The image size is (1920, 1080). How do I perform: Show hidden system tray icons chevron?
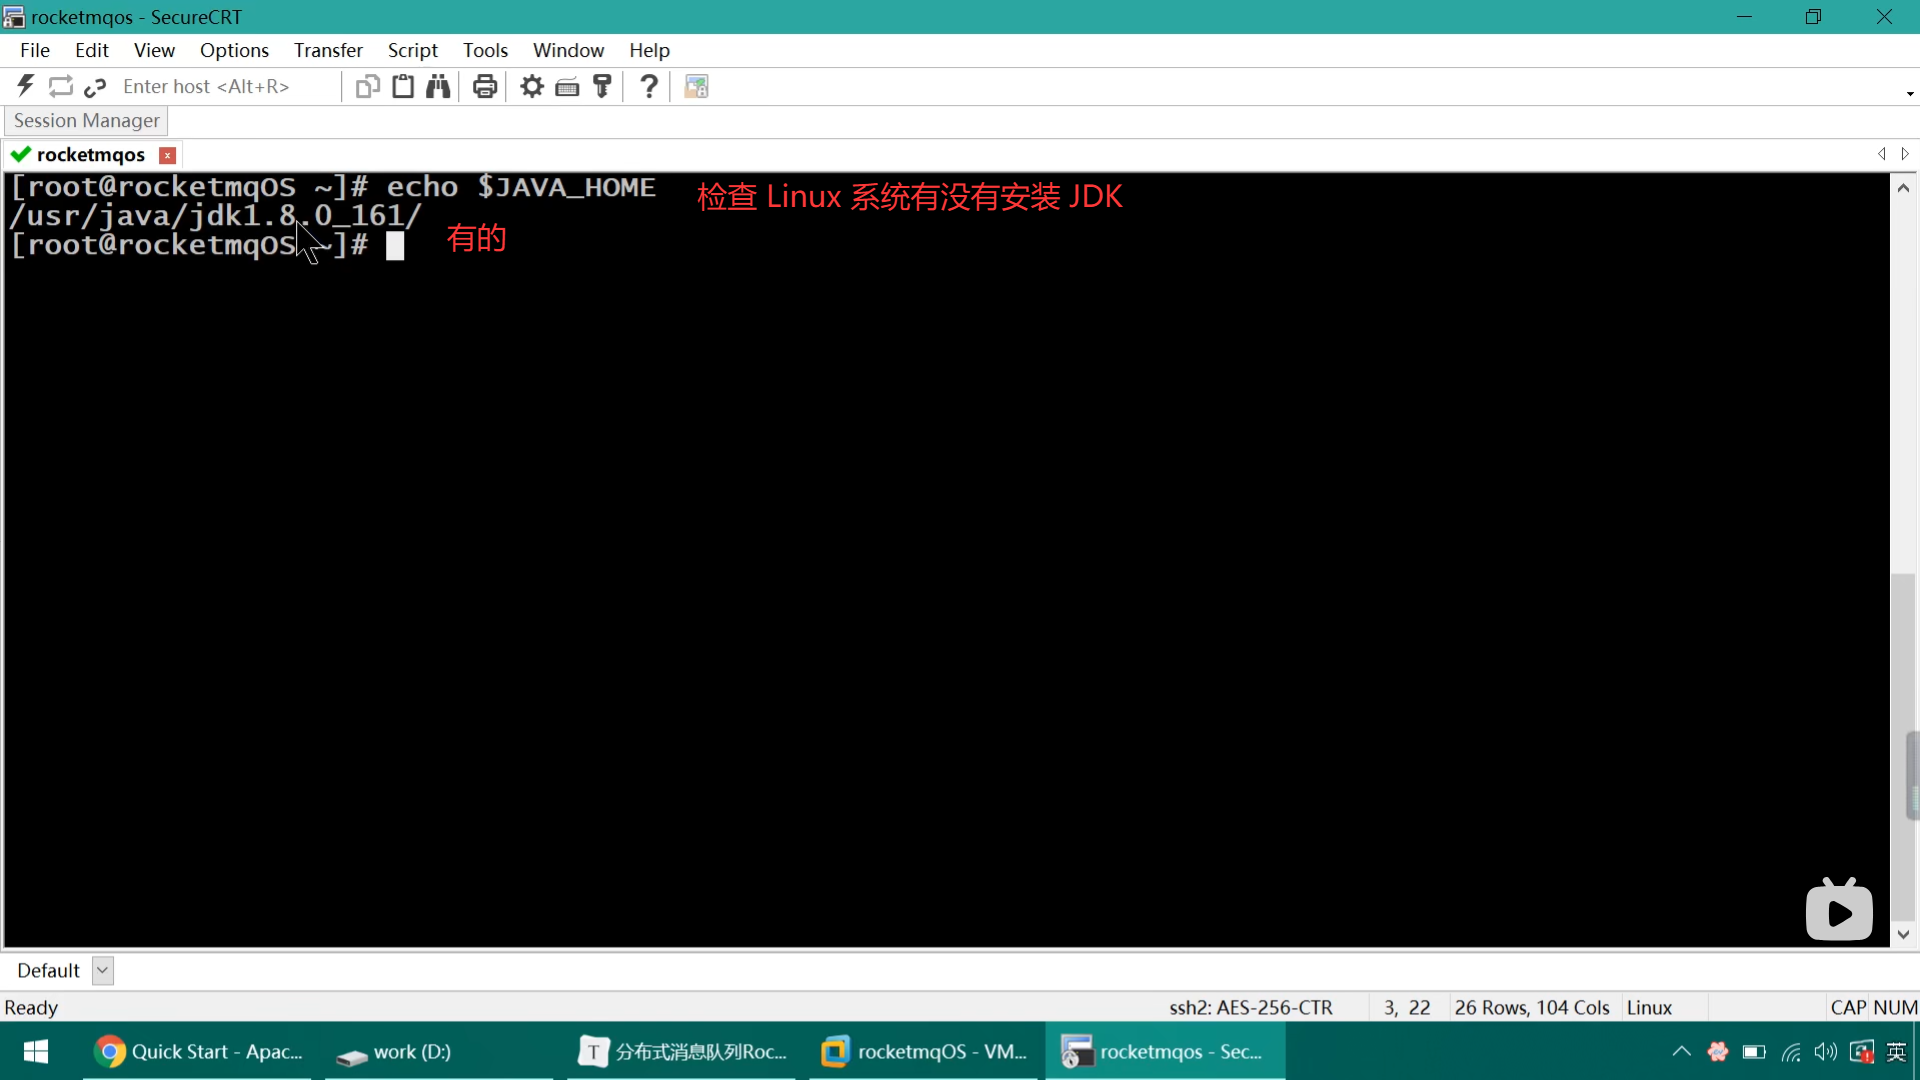click(x=1681, y=1051)
